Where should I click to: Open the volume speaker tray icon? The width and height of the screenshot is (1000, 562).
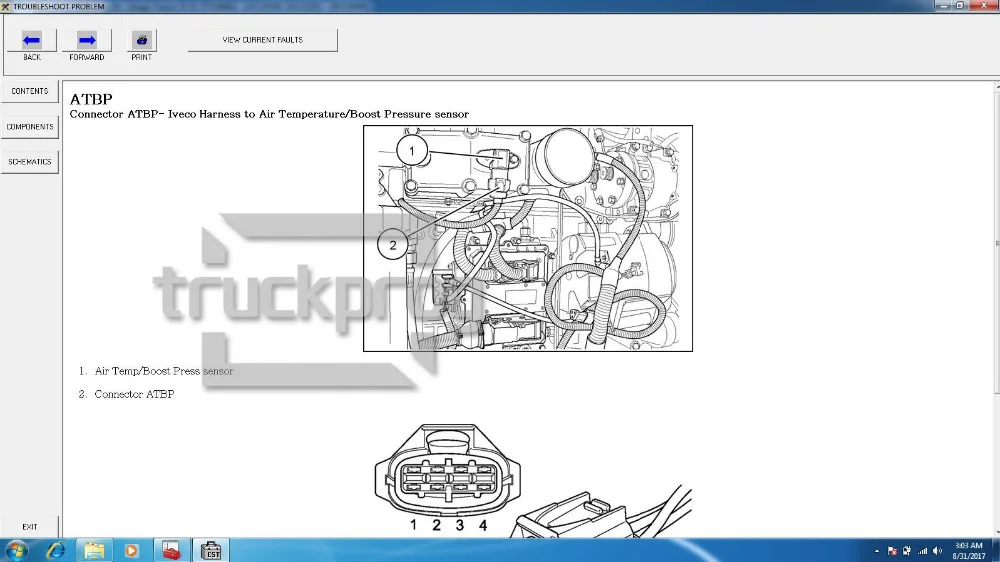pyautogui.click(x=938, y=551)
